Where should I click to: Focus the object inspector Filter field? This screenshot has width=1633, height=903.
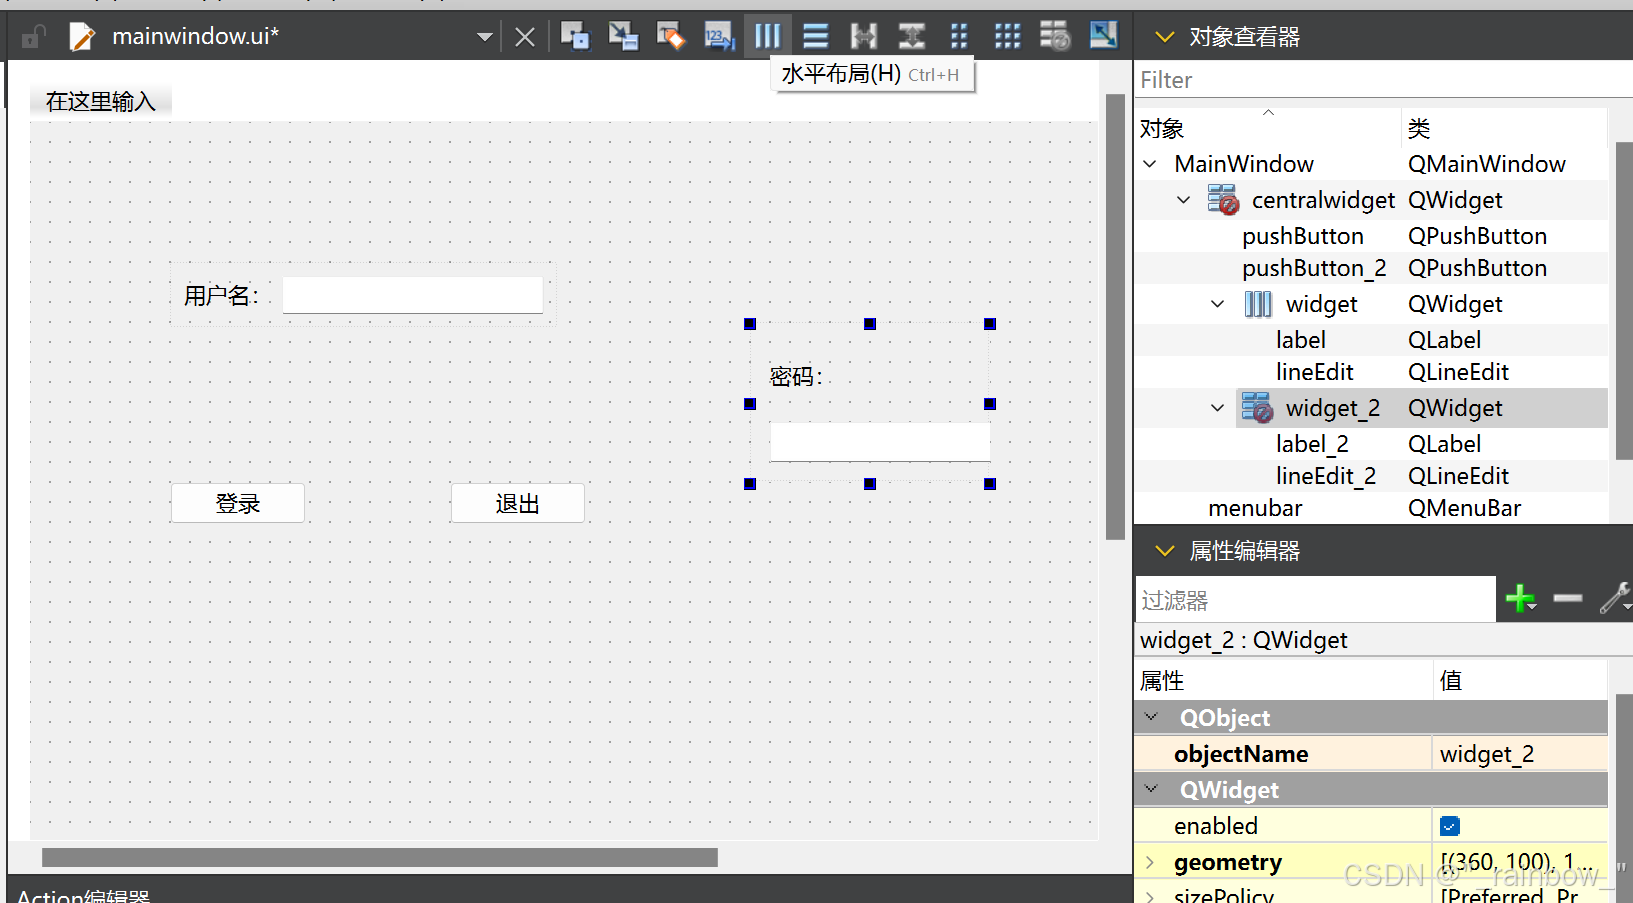(x=1384, y=80)
